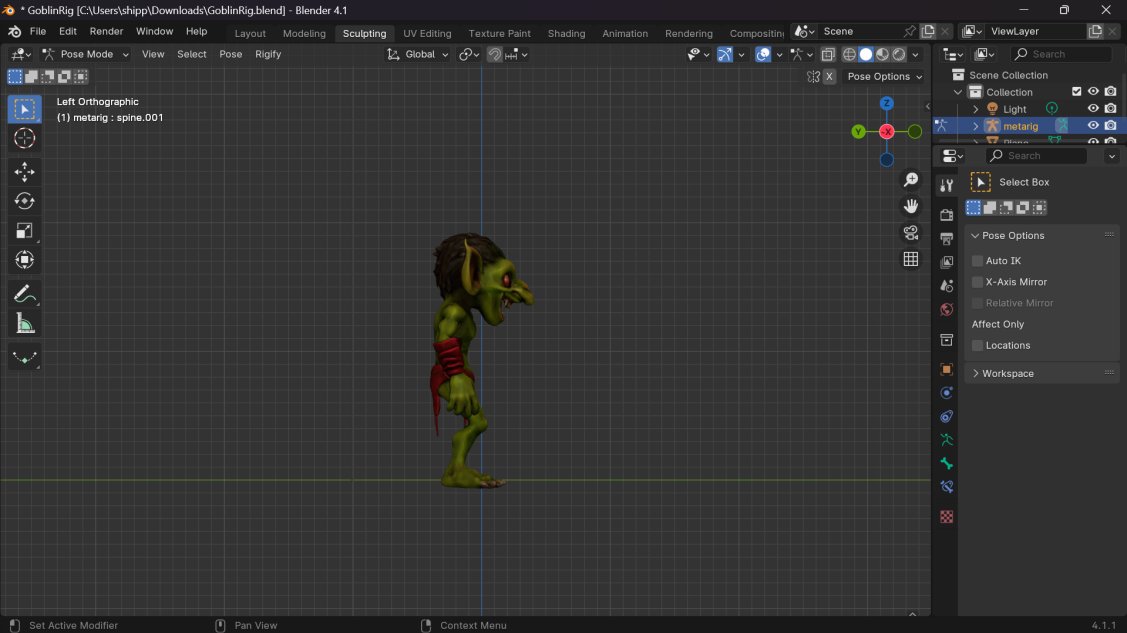1127x633 pixels.
Task: Click the Pose Options button in header
Action: click(x=884, y=77)
